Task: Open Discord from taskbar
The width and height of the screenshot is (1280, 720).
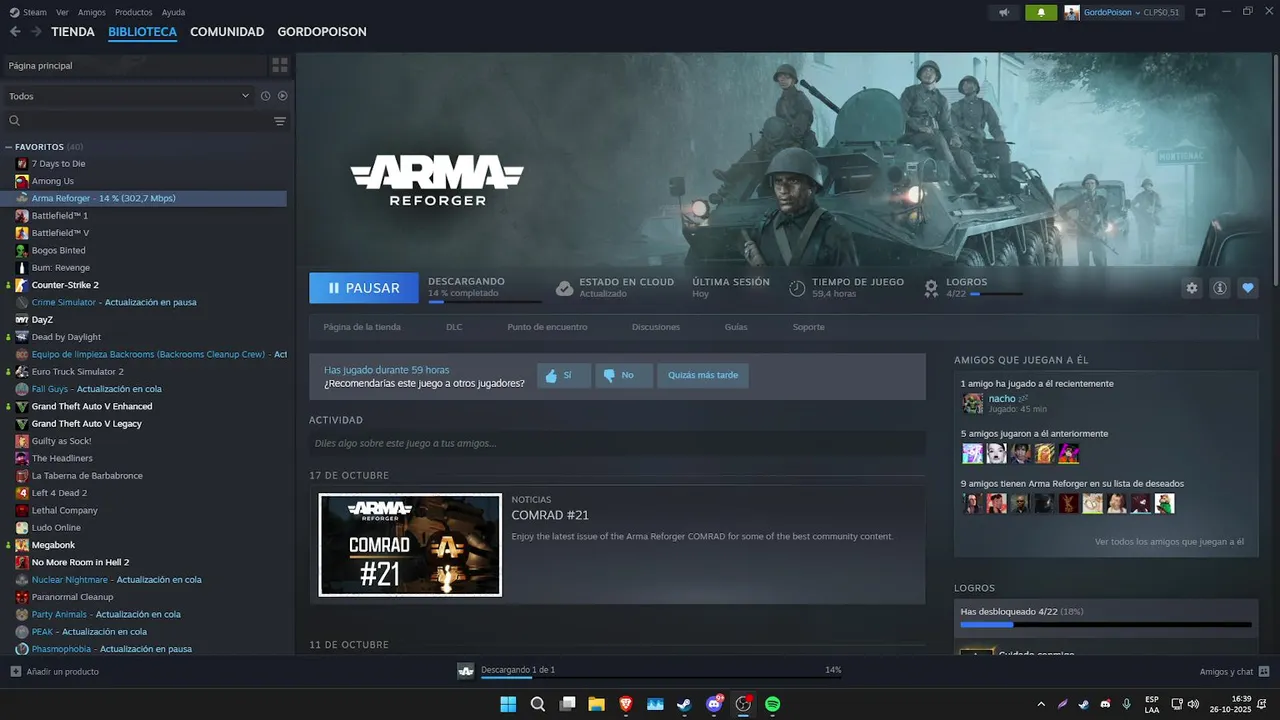Action: (714, 704)
